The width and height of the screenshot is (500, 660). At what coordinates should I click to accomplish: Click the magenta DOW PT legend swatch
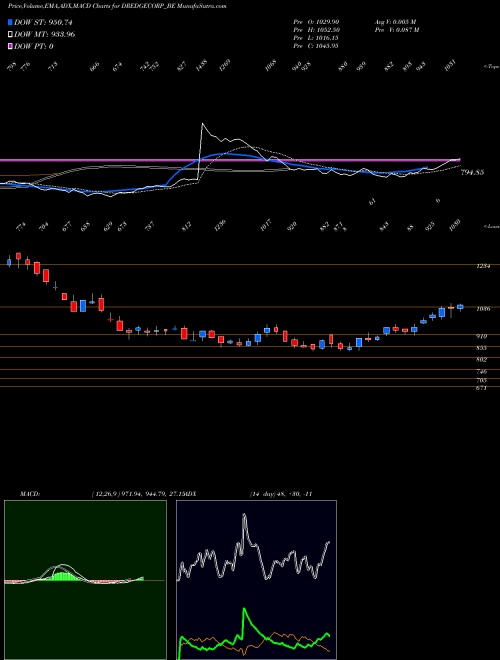tap(11, 46)
